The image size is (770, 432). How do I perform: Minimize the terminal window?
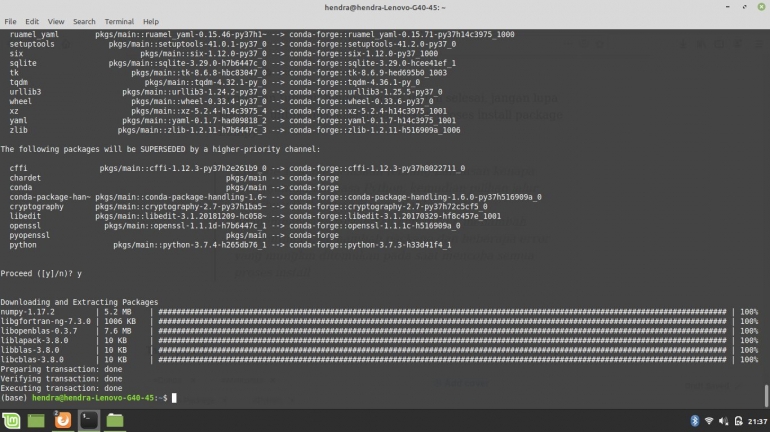728,7
